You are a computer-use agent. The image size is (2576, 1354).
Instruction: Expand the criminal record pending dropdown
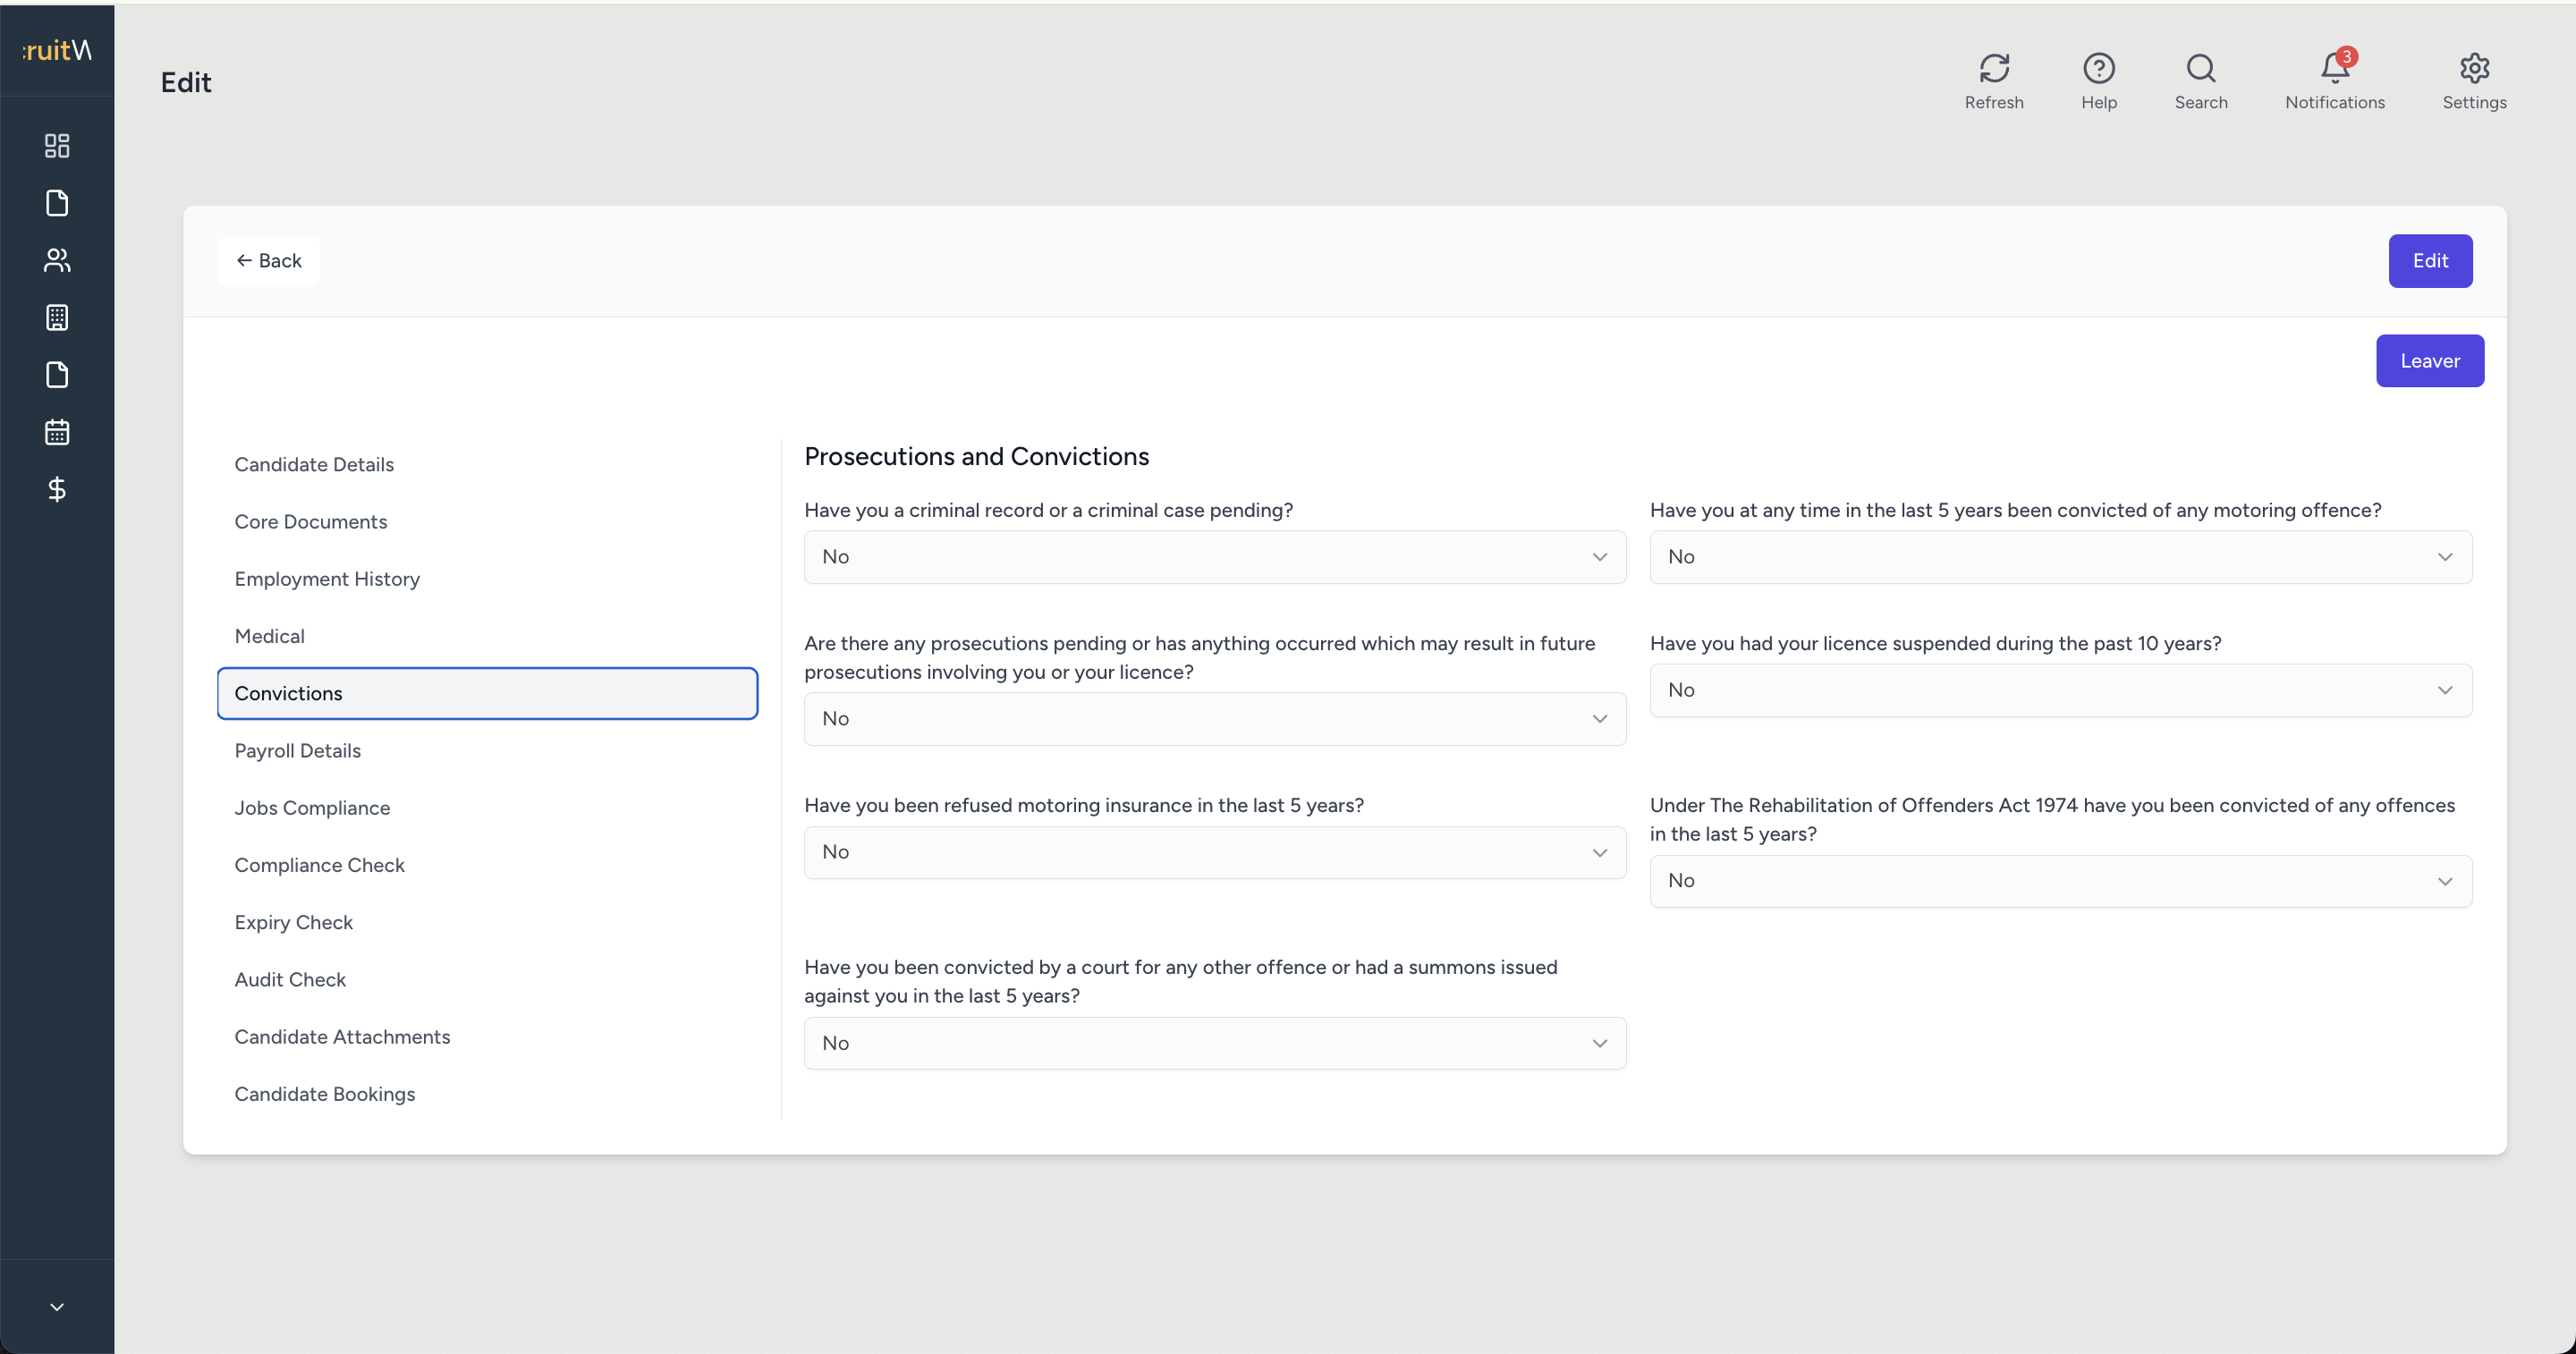1214,557
